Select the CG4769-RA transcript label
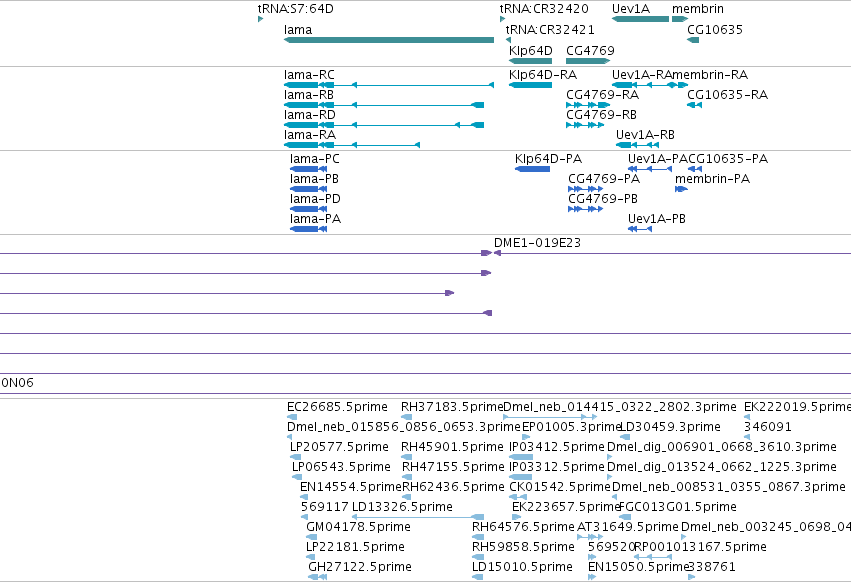Image resolution: width=851 pixels, height=582 pixels. coord(602,95)
